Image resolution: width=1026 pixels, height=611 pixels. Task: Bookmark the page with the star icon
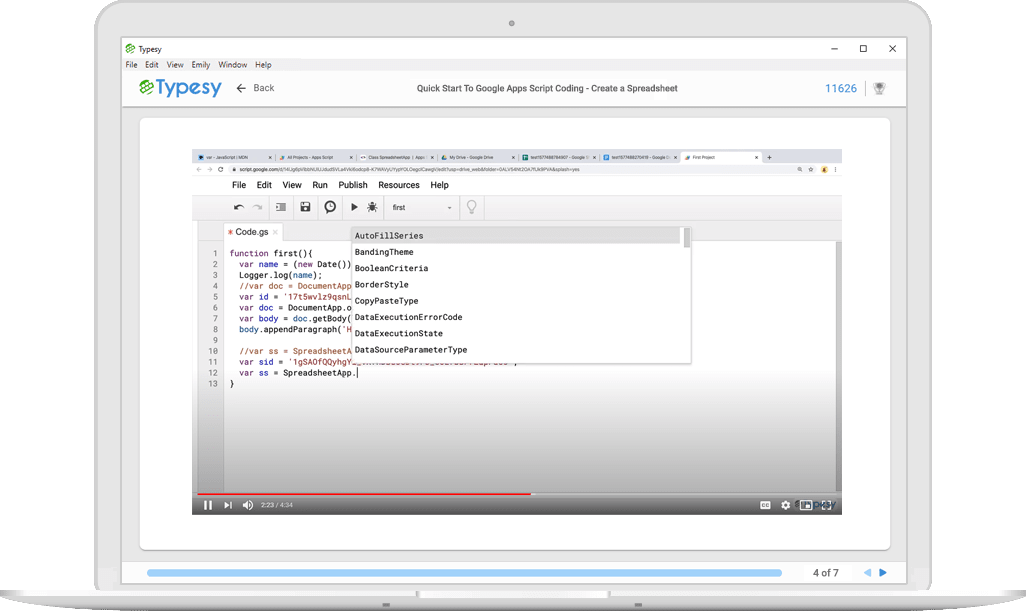click(811, 169)
